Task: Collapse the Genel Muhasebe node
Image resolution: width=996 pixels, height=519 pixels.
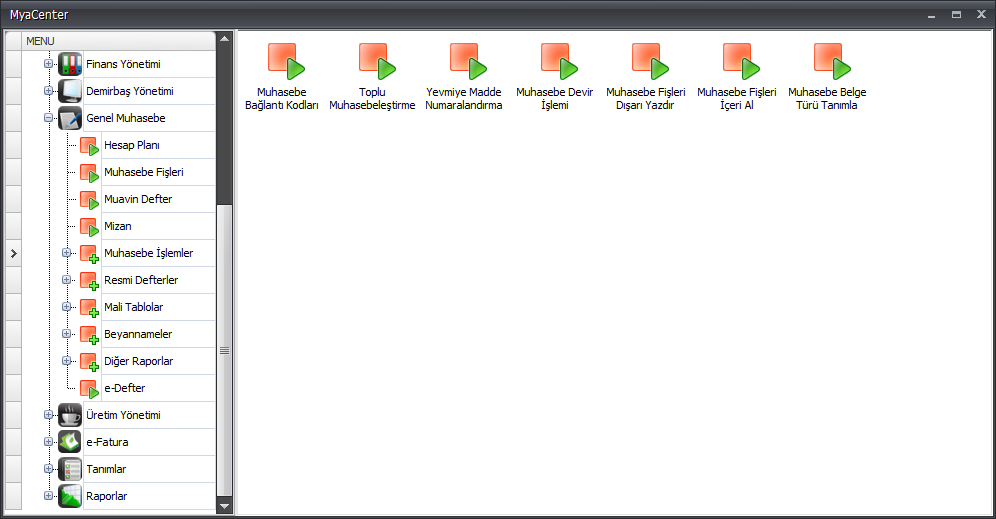Action: (48, 118)
